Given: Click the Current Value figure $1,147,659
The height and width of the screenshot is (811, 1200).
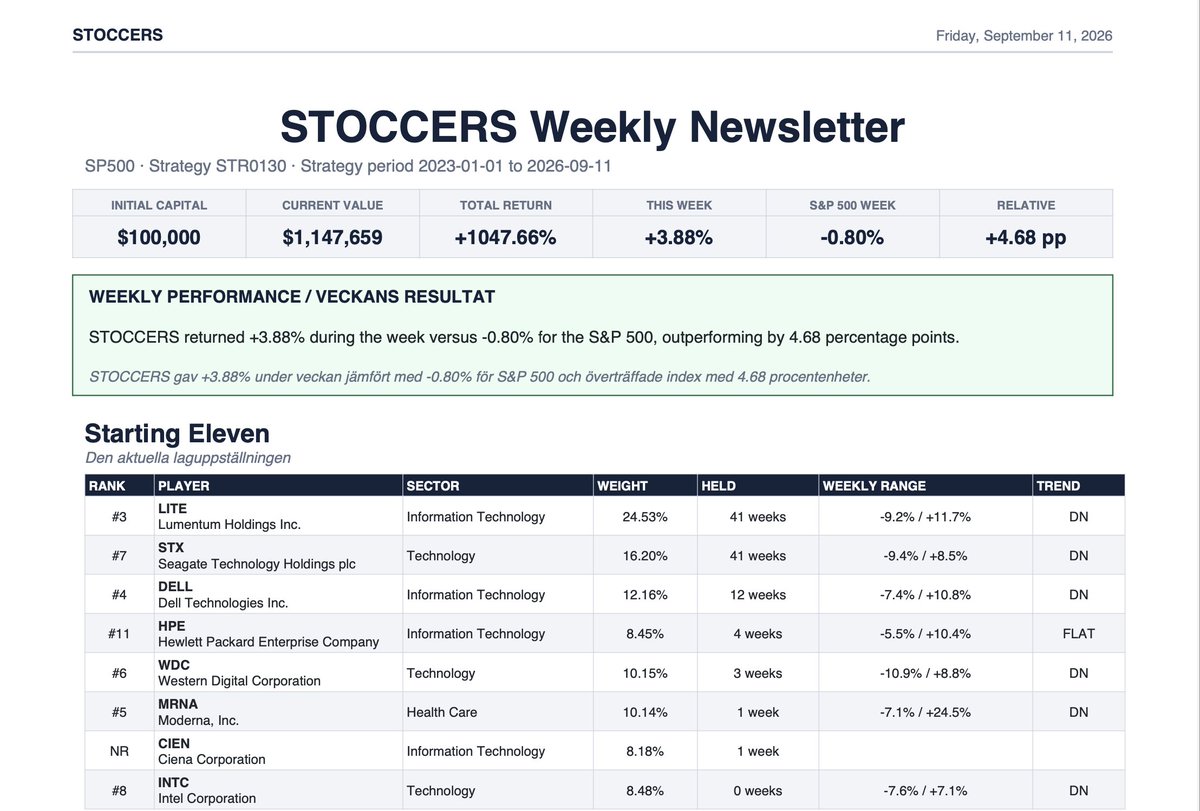Looking at the screenshot, I should pos(332,238).
